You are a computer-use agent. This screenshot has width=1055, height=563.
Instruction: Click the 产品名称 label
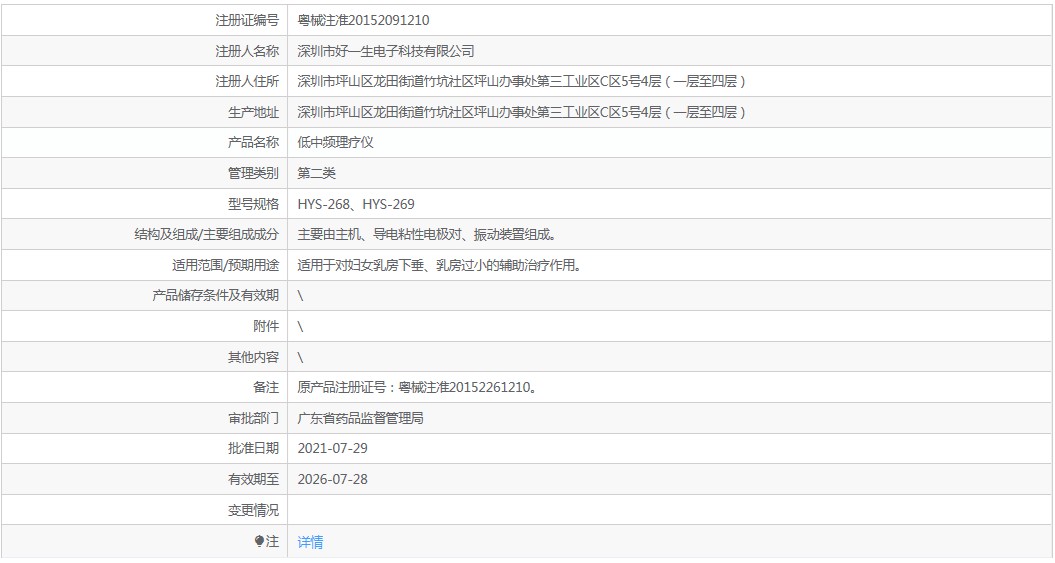pyautogui.click(x=253, y=143)
